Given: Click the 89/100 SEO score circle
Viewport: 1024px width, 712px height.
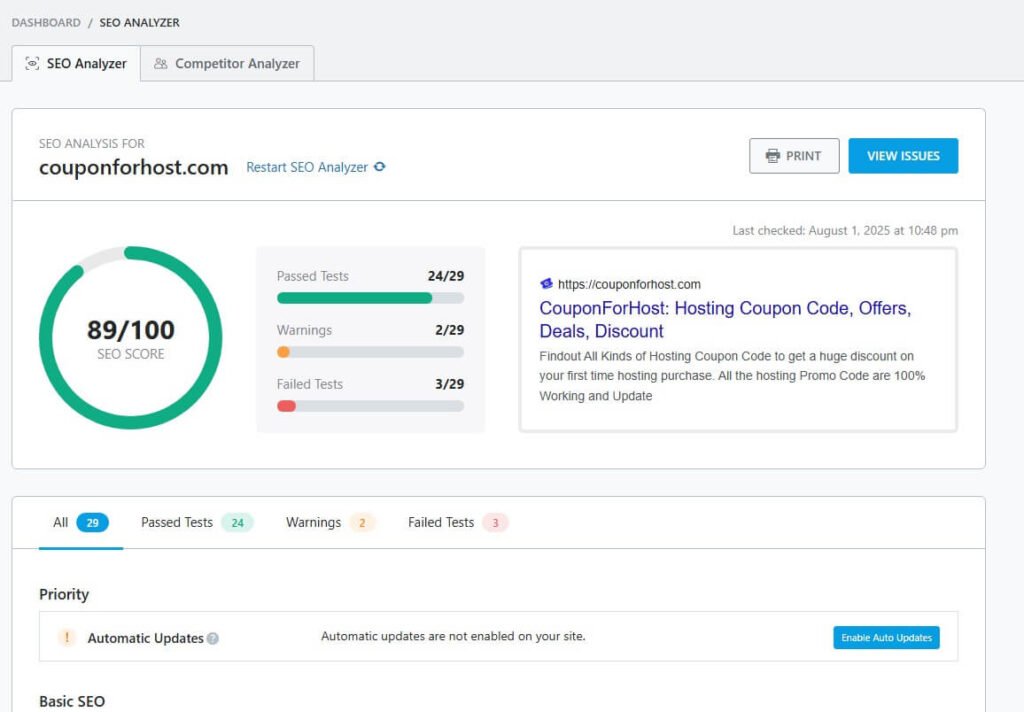Looking at the screenshot, I should point(131,338).
